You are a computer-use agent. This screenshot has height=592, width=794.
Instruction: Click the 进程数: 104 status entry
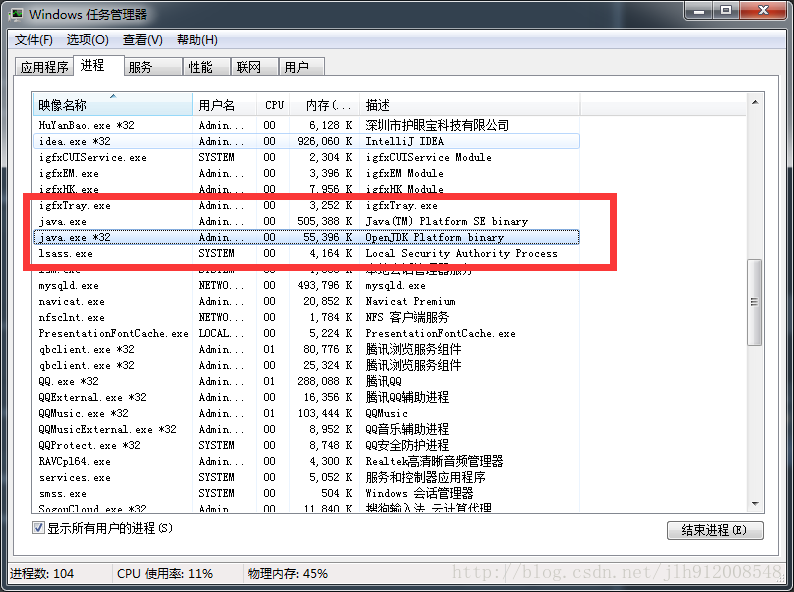(x=42, y=574)
